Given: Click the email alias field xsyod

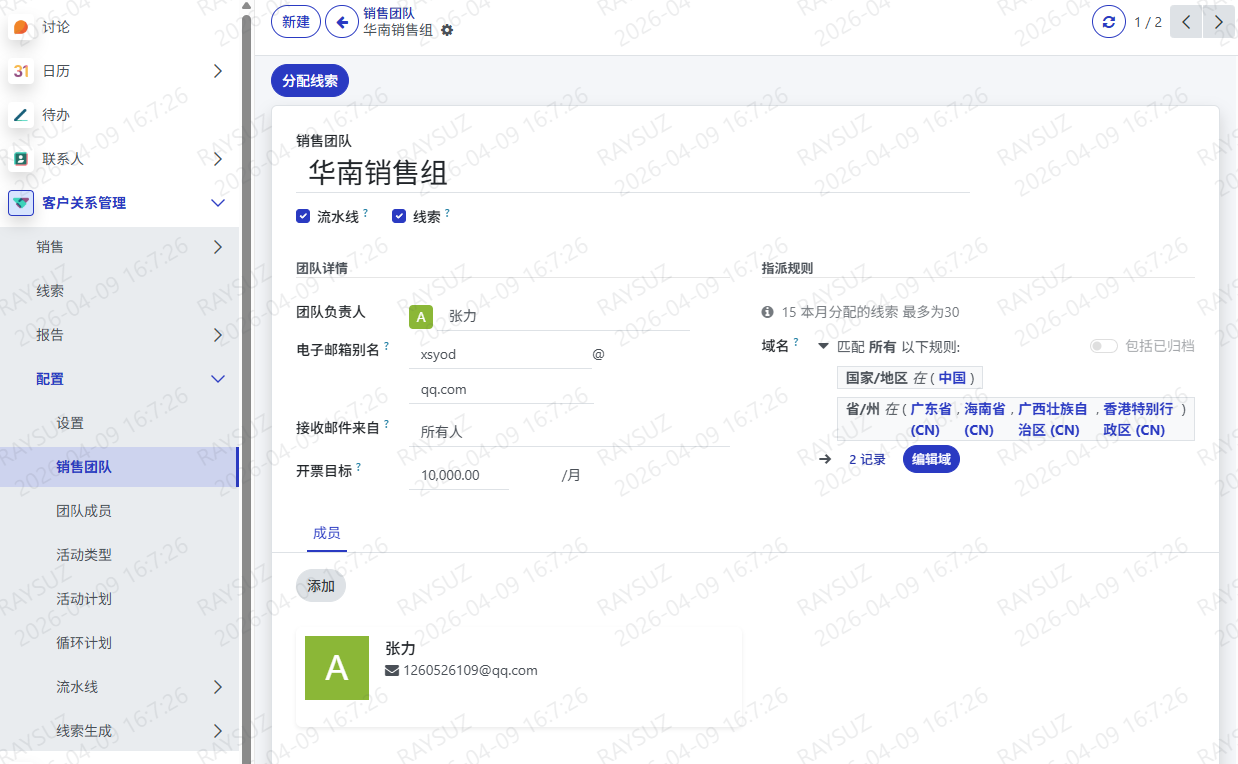Looking at the screenshot, I should pyautogui.click(x=500, y=354).
